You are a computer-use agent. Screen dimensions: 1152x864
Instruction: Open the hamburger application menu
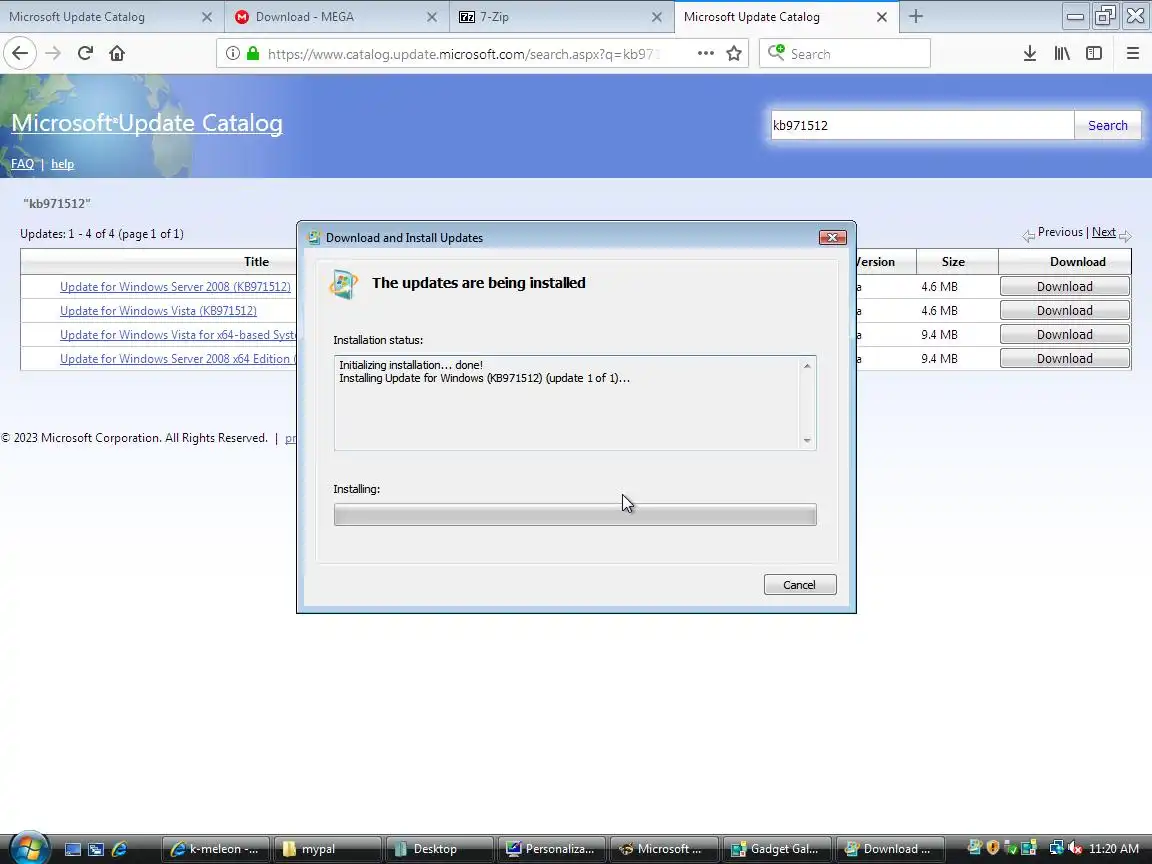point(1132,53)
